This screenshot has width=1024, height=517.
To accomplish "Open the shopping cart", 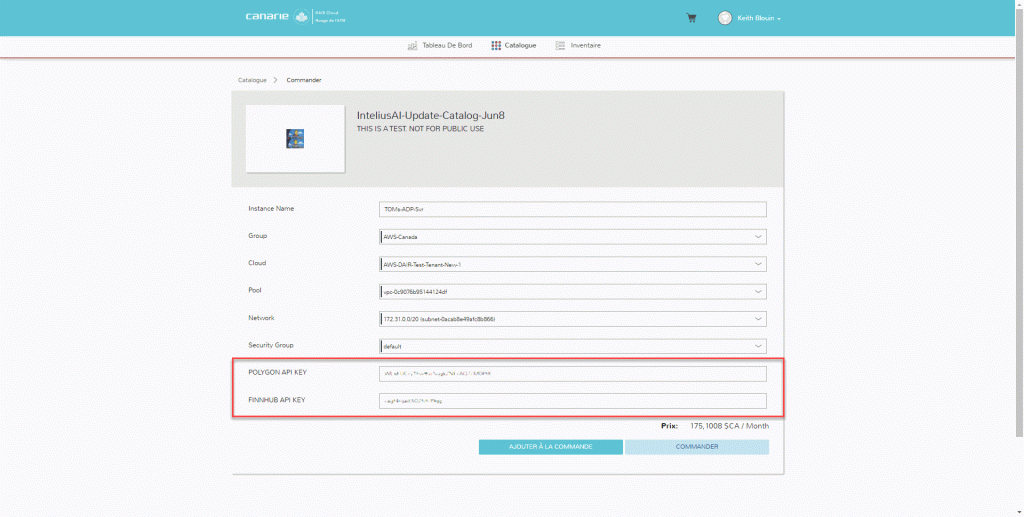I will click(x=691, y=18).
